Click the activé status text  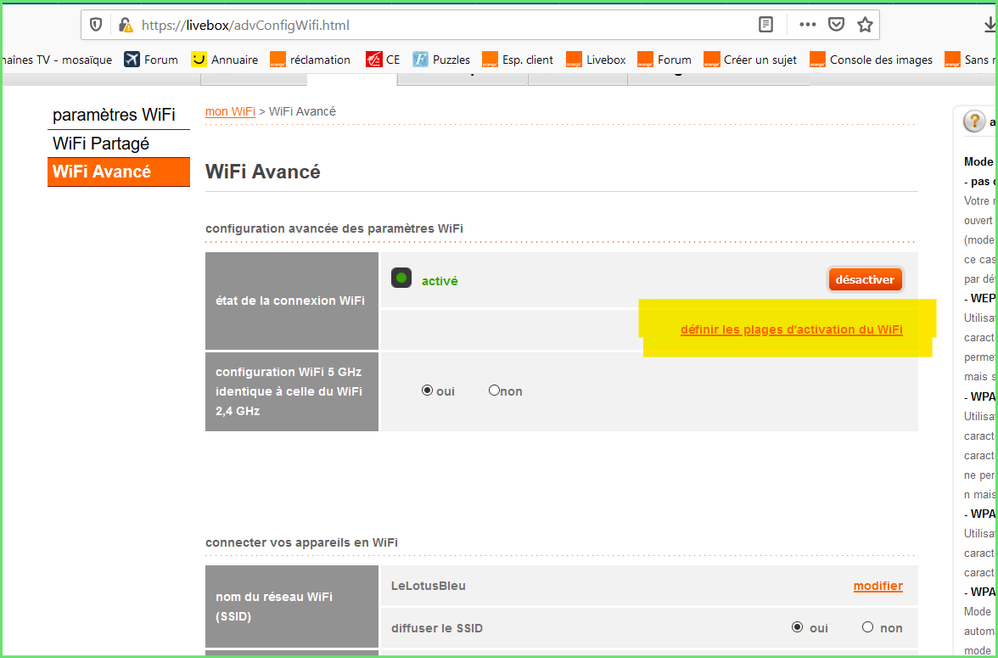(x=440, y=281)
